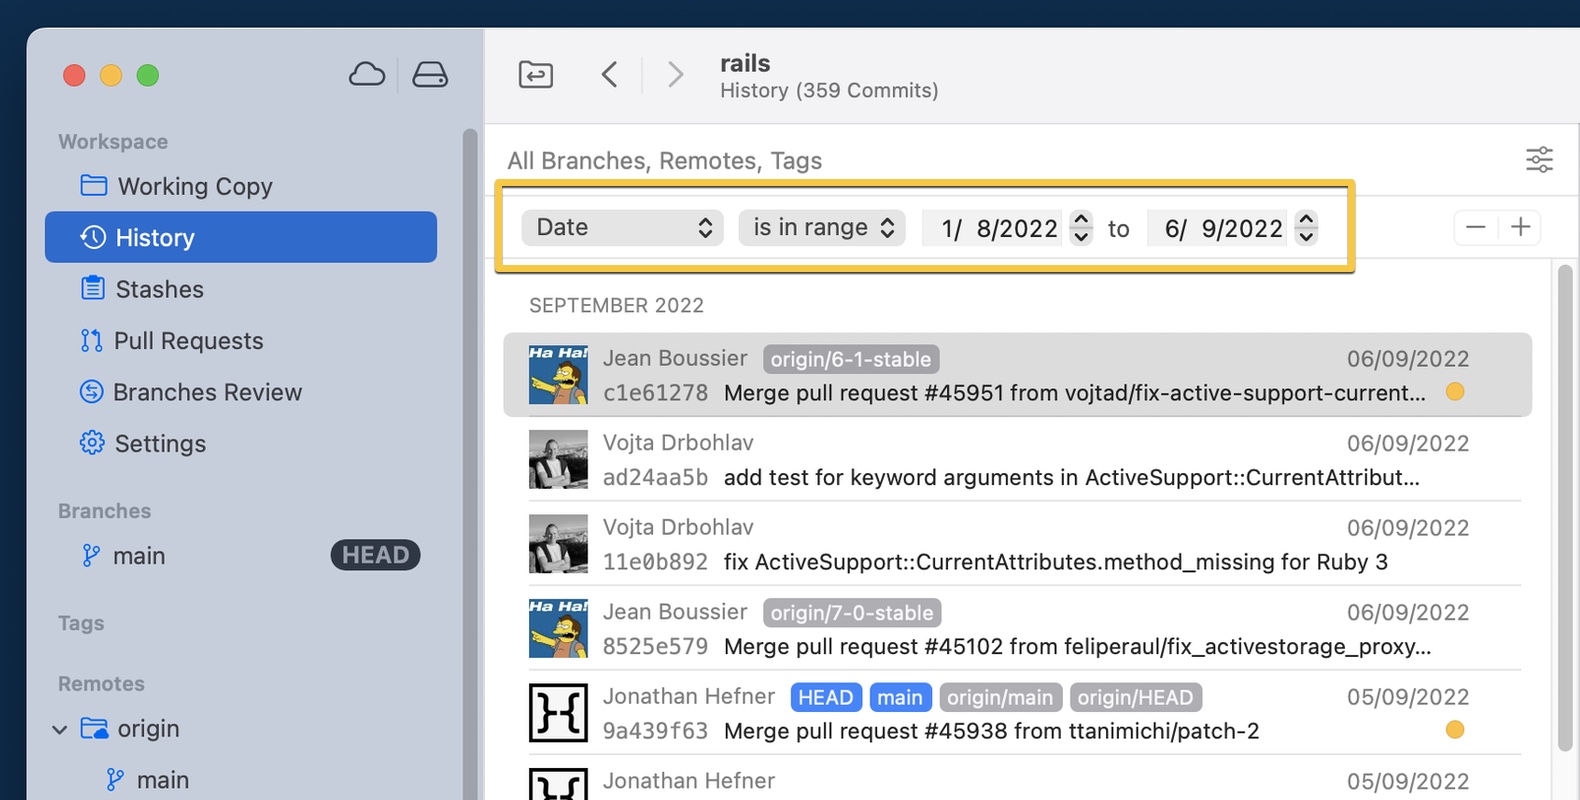
Task: Go to Pull Requests section
Action: 188,341
